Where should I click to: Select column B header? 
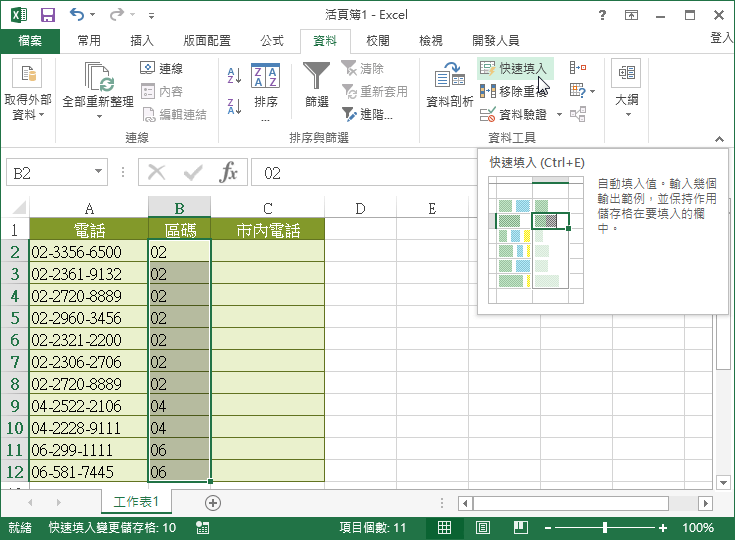(179, 208)
